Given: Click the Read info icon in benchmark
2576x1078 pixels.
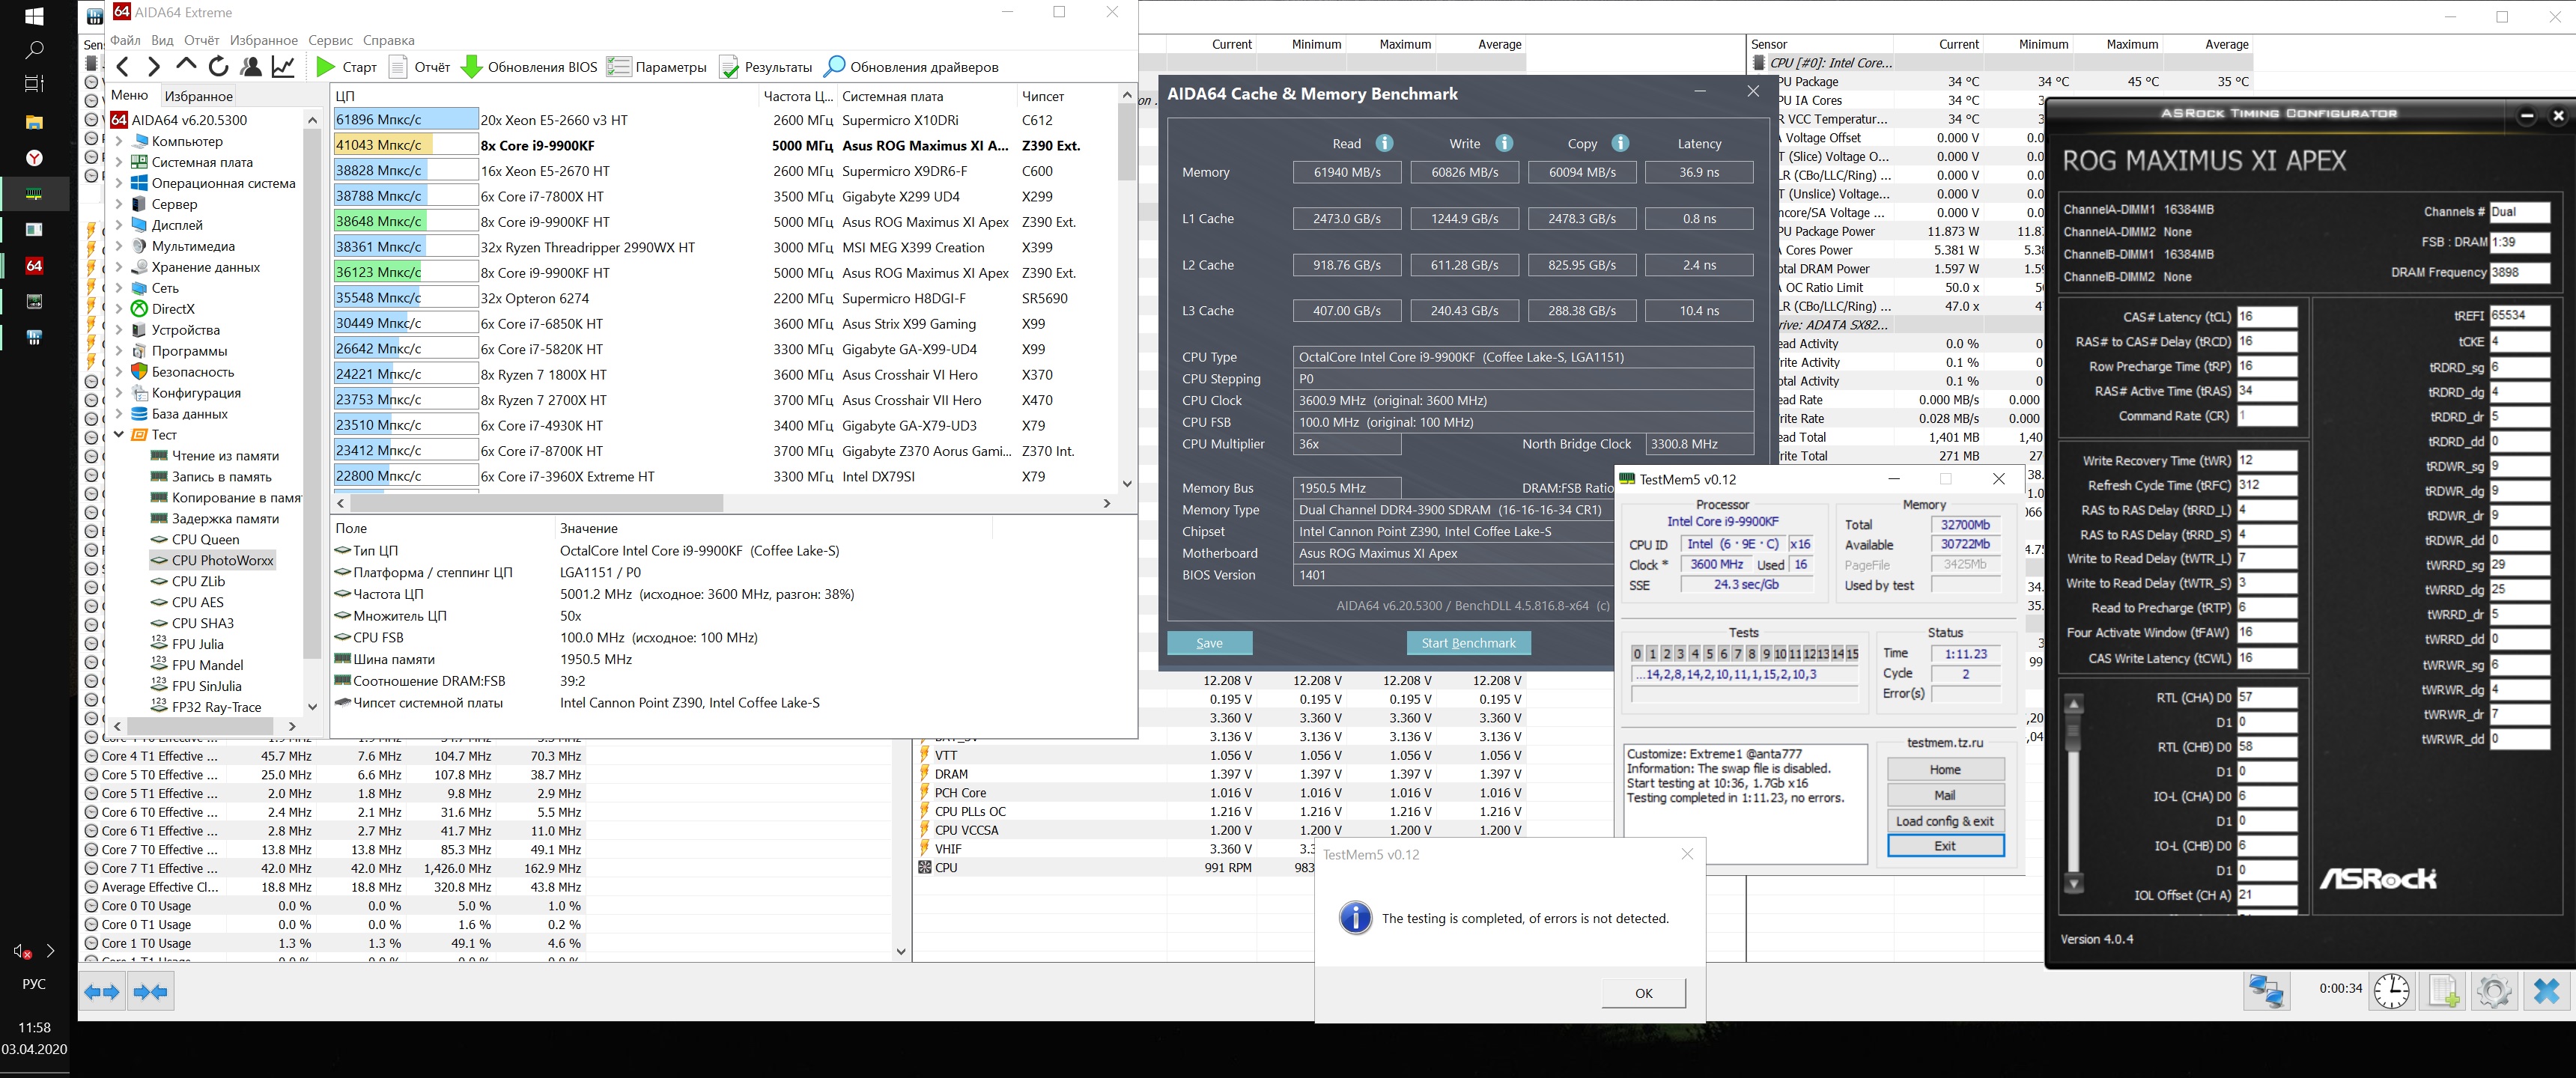Looking at the screenshot, I should (1384, 143).
